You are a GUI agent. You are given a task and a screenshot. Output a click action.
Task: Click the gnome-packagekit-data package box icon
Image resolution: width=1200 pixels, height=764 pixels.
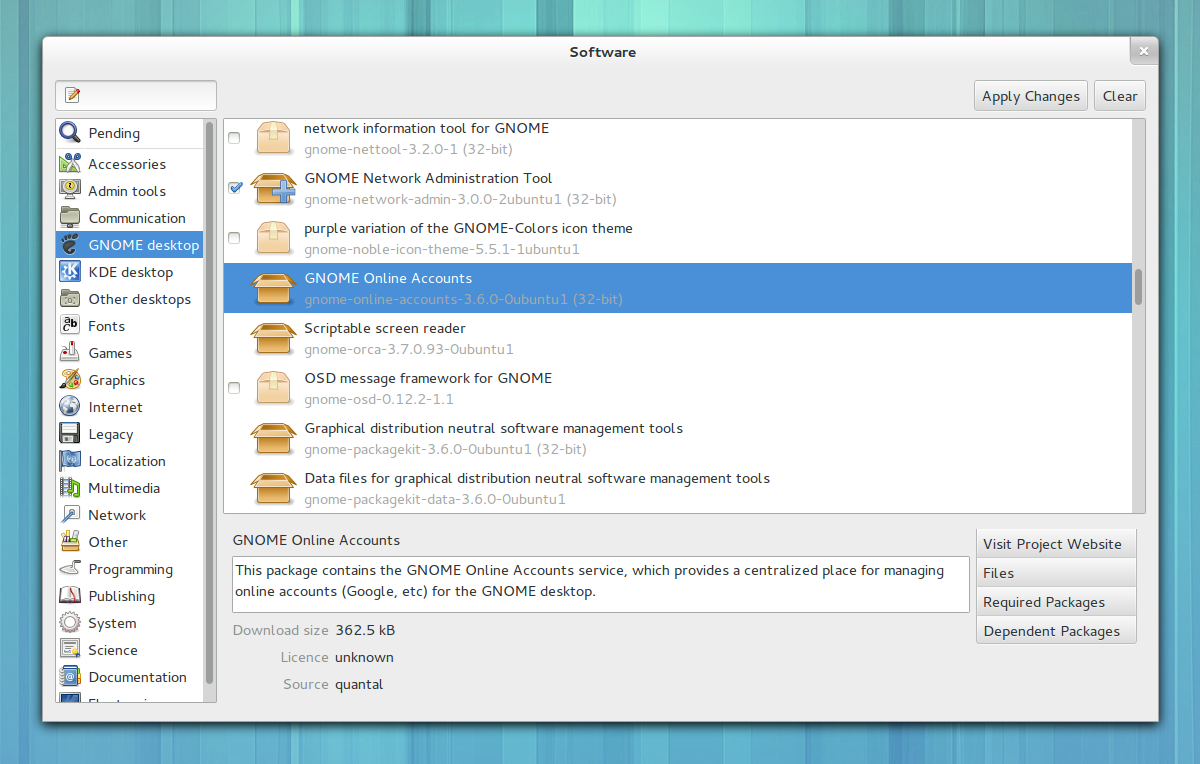click(274, 488)
